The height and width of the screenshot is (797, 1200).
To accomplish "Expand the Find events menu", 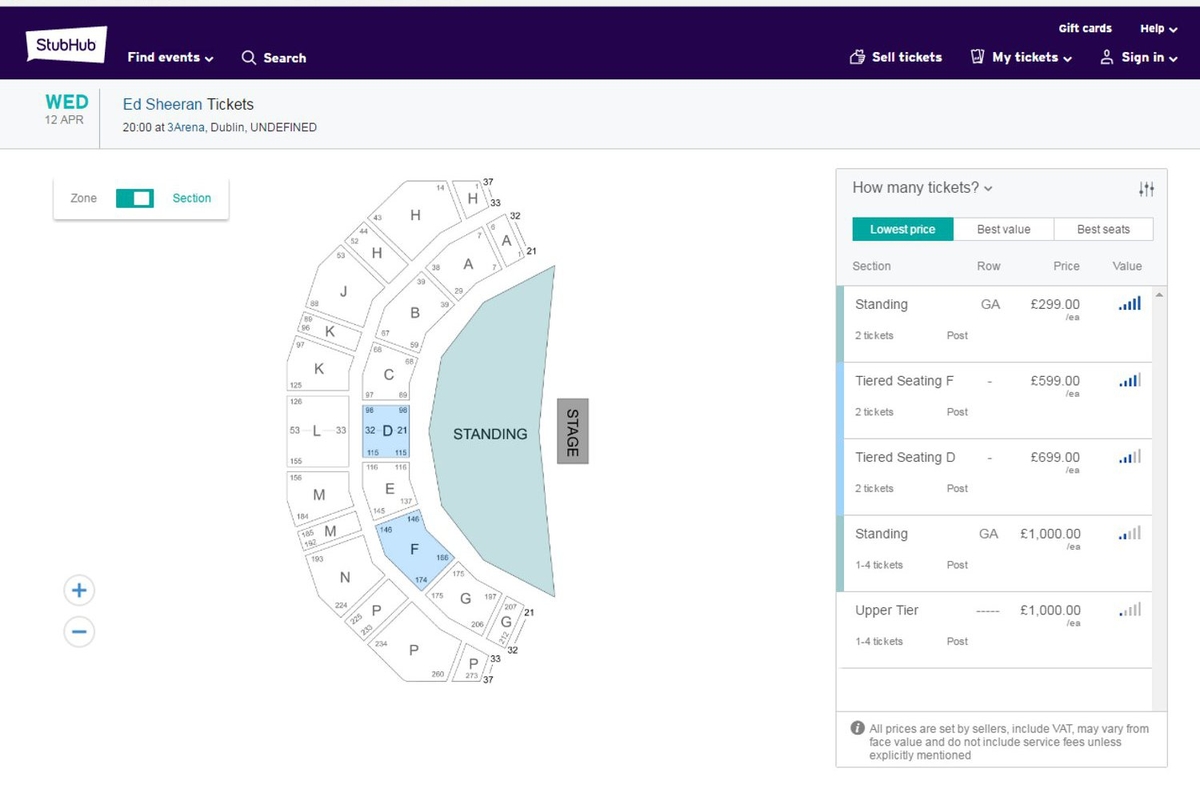I will [x=170, y=57].
